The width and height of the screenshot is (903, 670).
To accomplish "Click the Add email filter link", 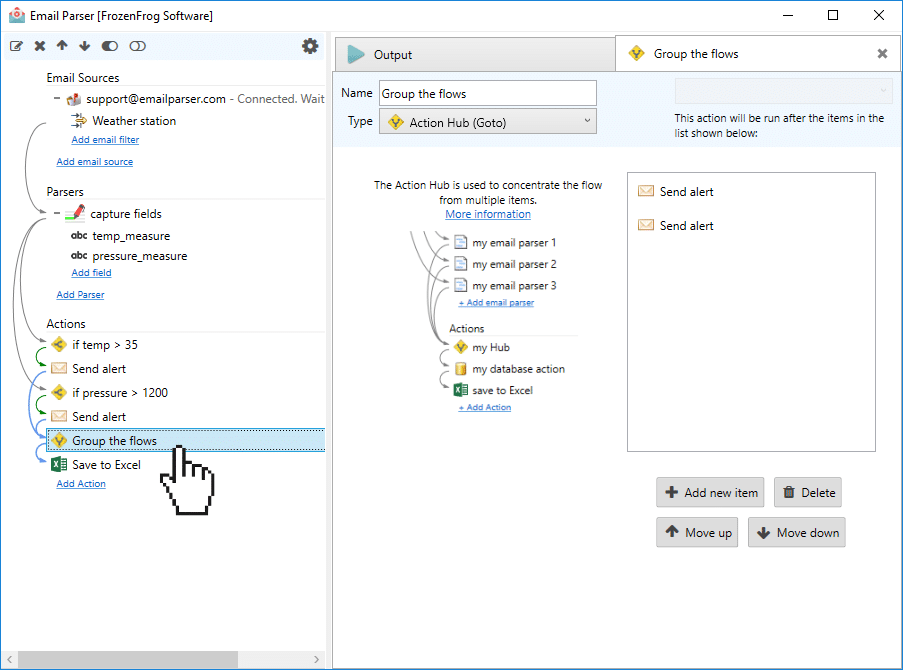I will pos(105,139).
